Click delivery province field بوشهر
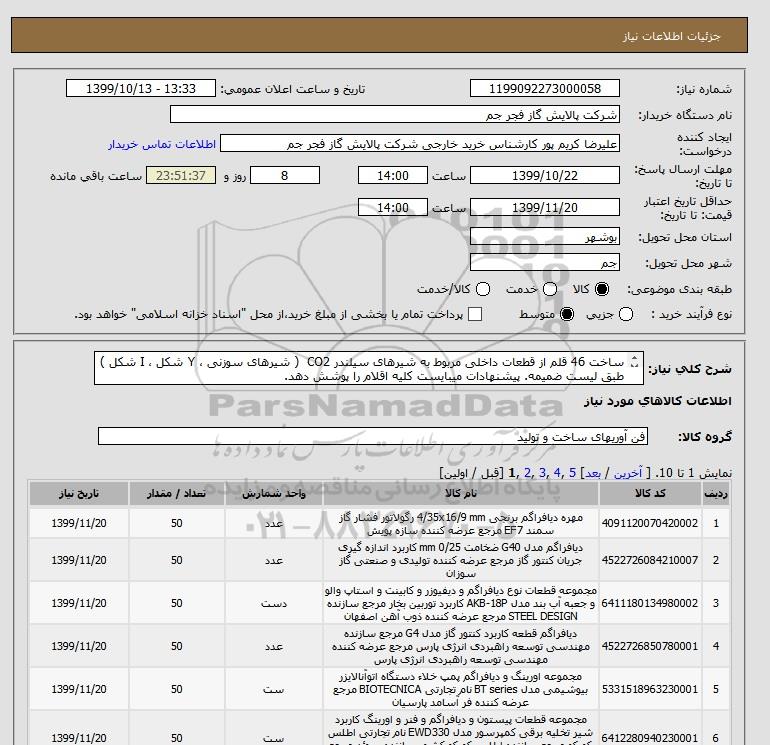 click(x=545, y=237)
